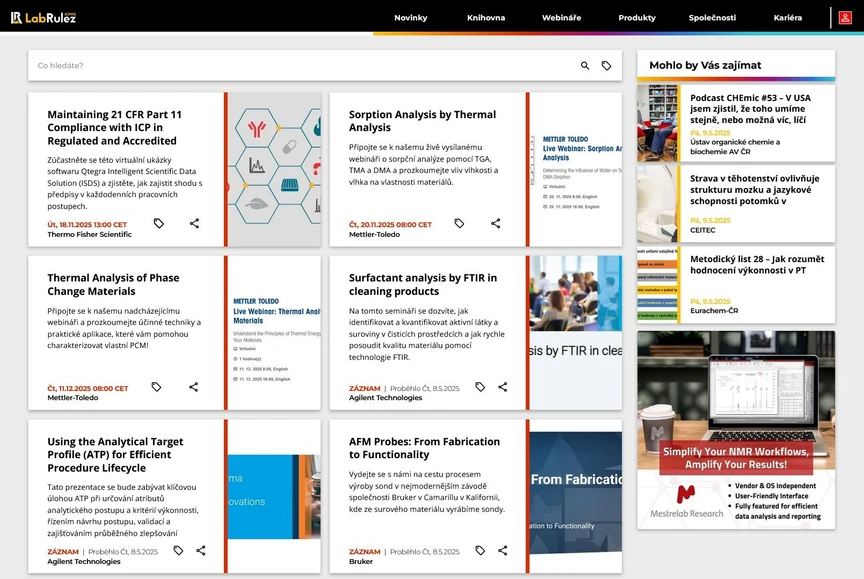Open the Knihovna menu item
Image resolution: width=864 pixels, height=579 pixels.
pos(486,18)
